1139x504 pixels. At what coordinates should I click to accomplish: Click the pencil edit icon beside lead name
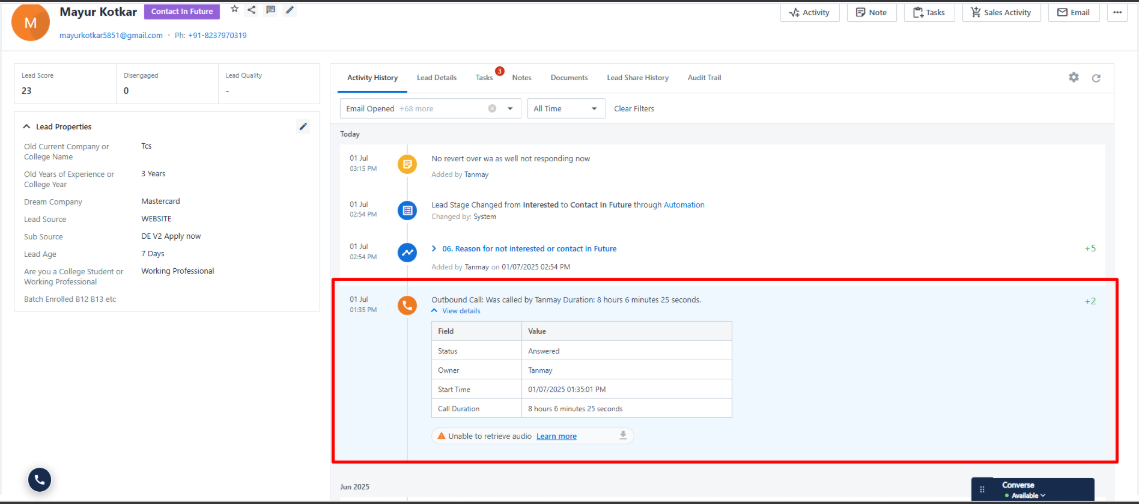coord(290,9)
